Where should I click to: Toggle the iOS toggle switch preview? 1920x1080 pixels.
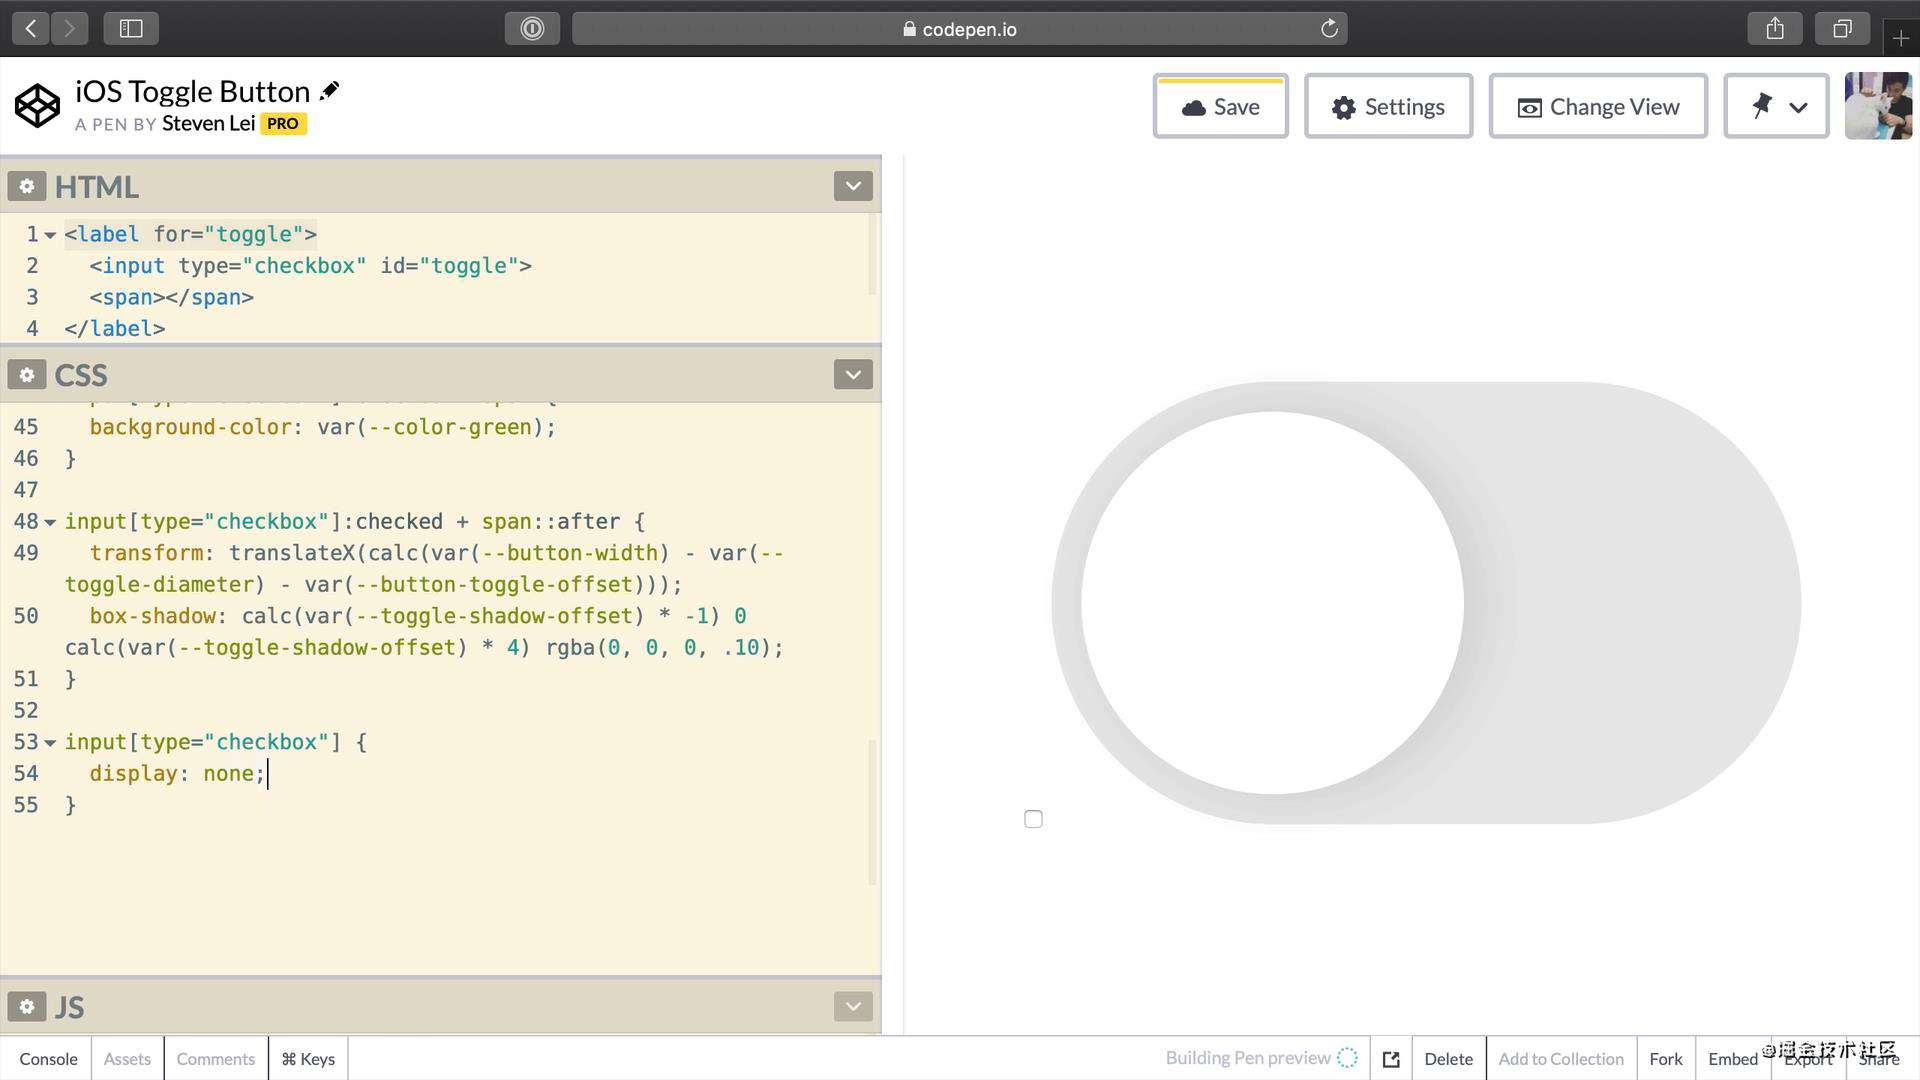pyautogui.click(x=1426, y=603)
